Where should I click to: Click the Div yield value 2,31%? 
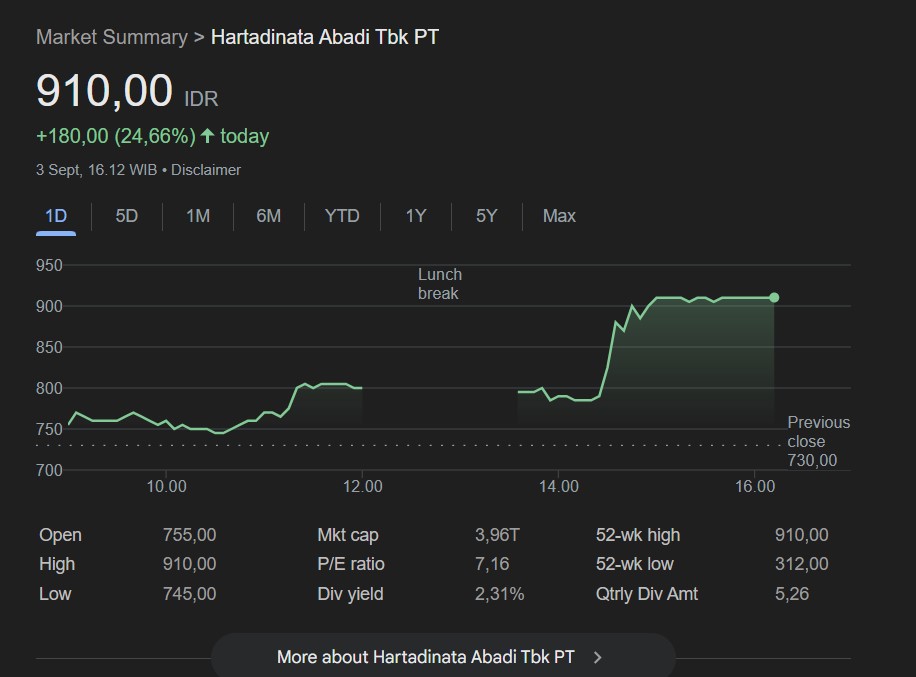click(x=499, y=594)
